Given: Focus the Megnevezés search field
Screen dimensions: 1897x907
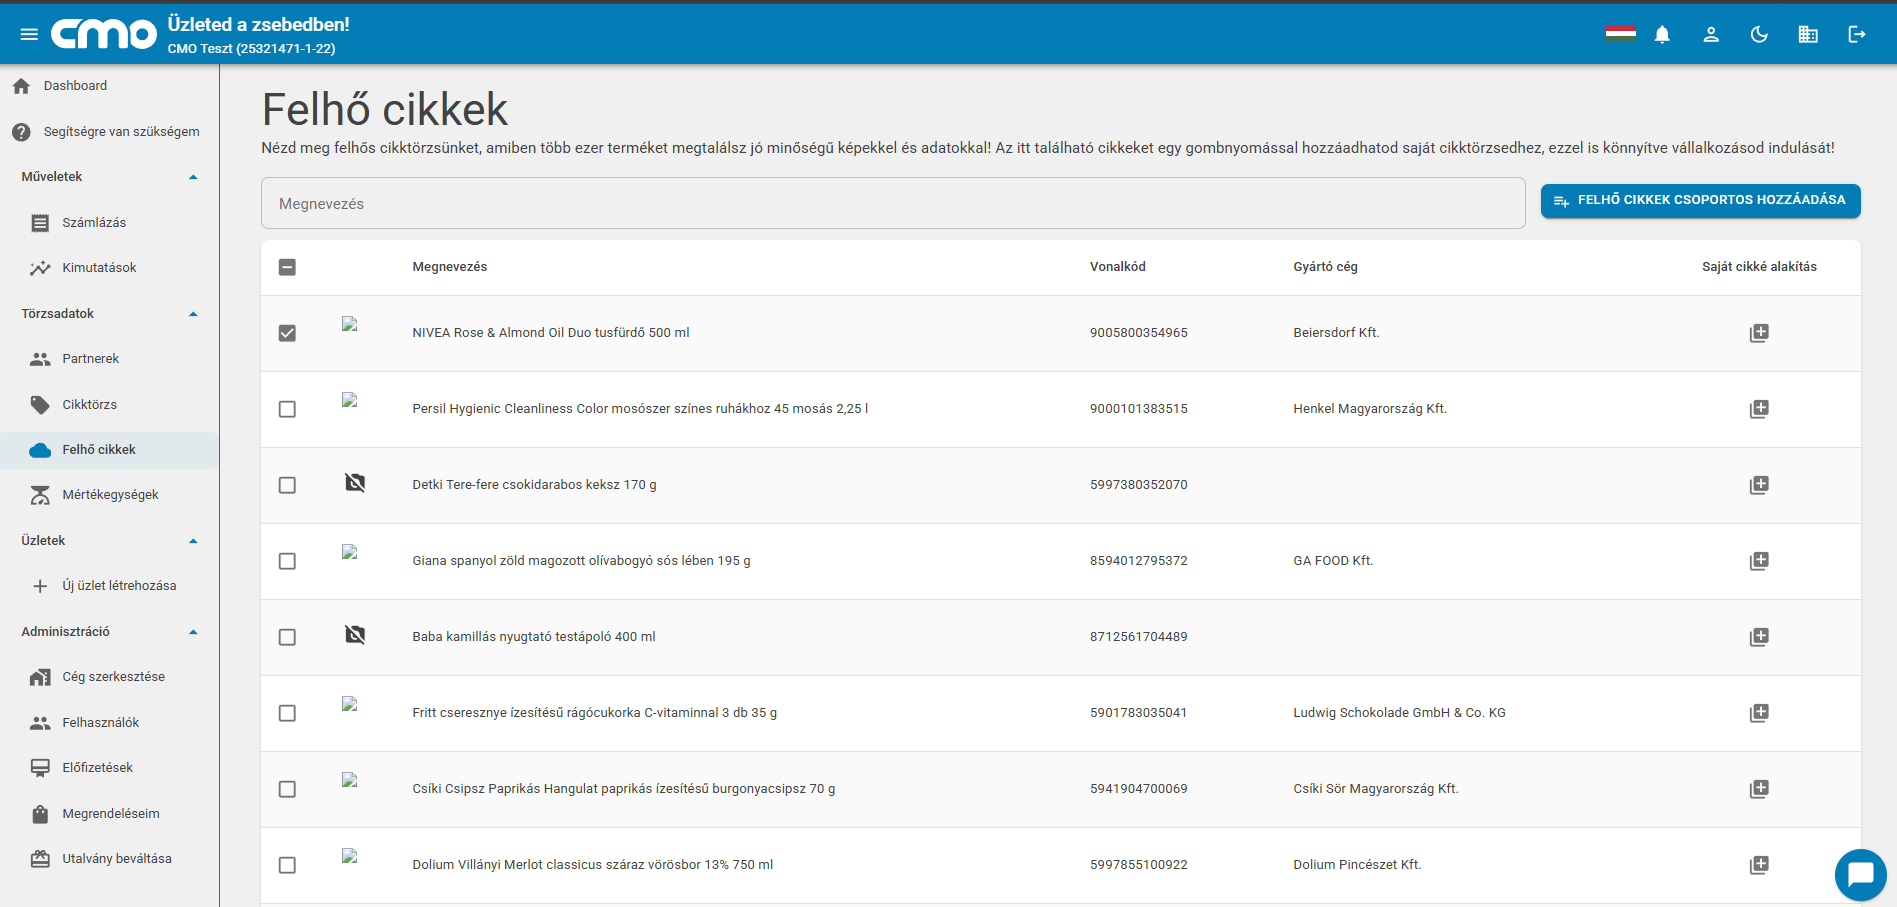Looking at the screenshot, I should click(893, 204).
